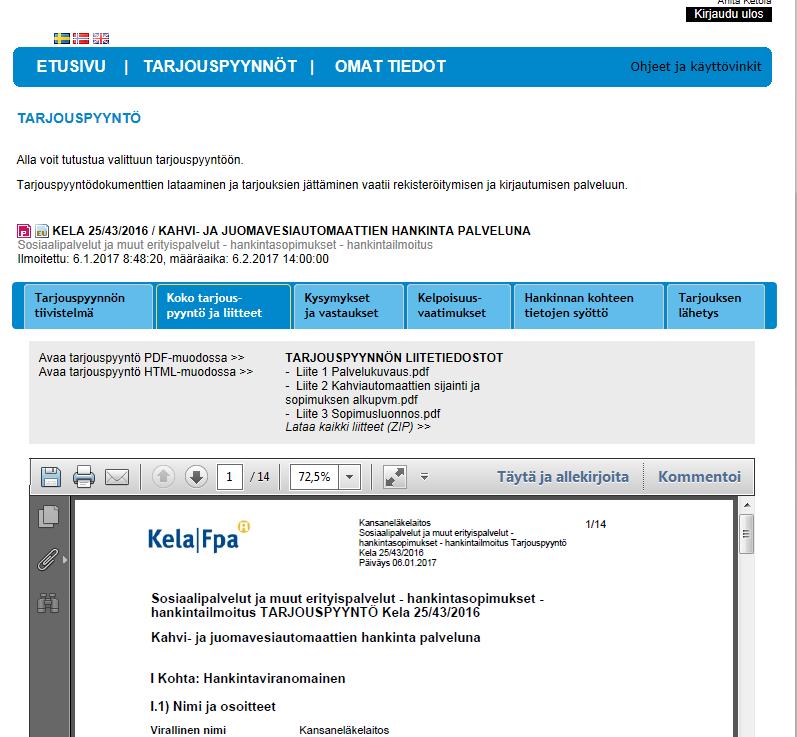
Task: Open the page thumbnails panel
Action: pos(48,516)
